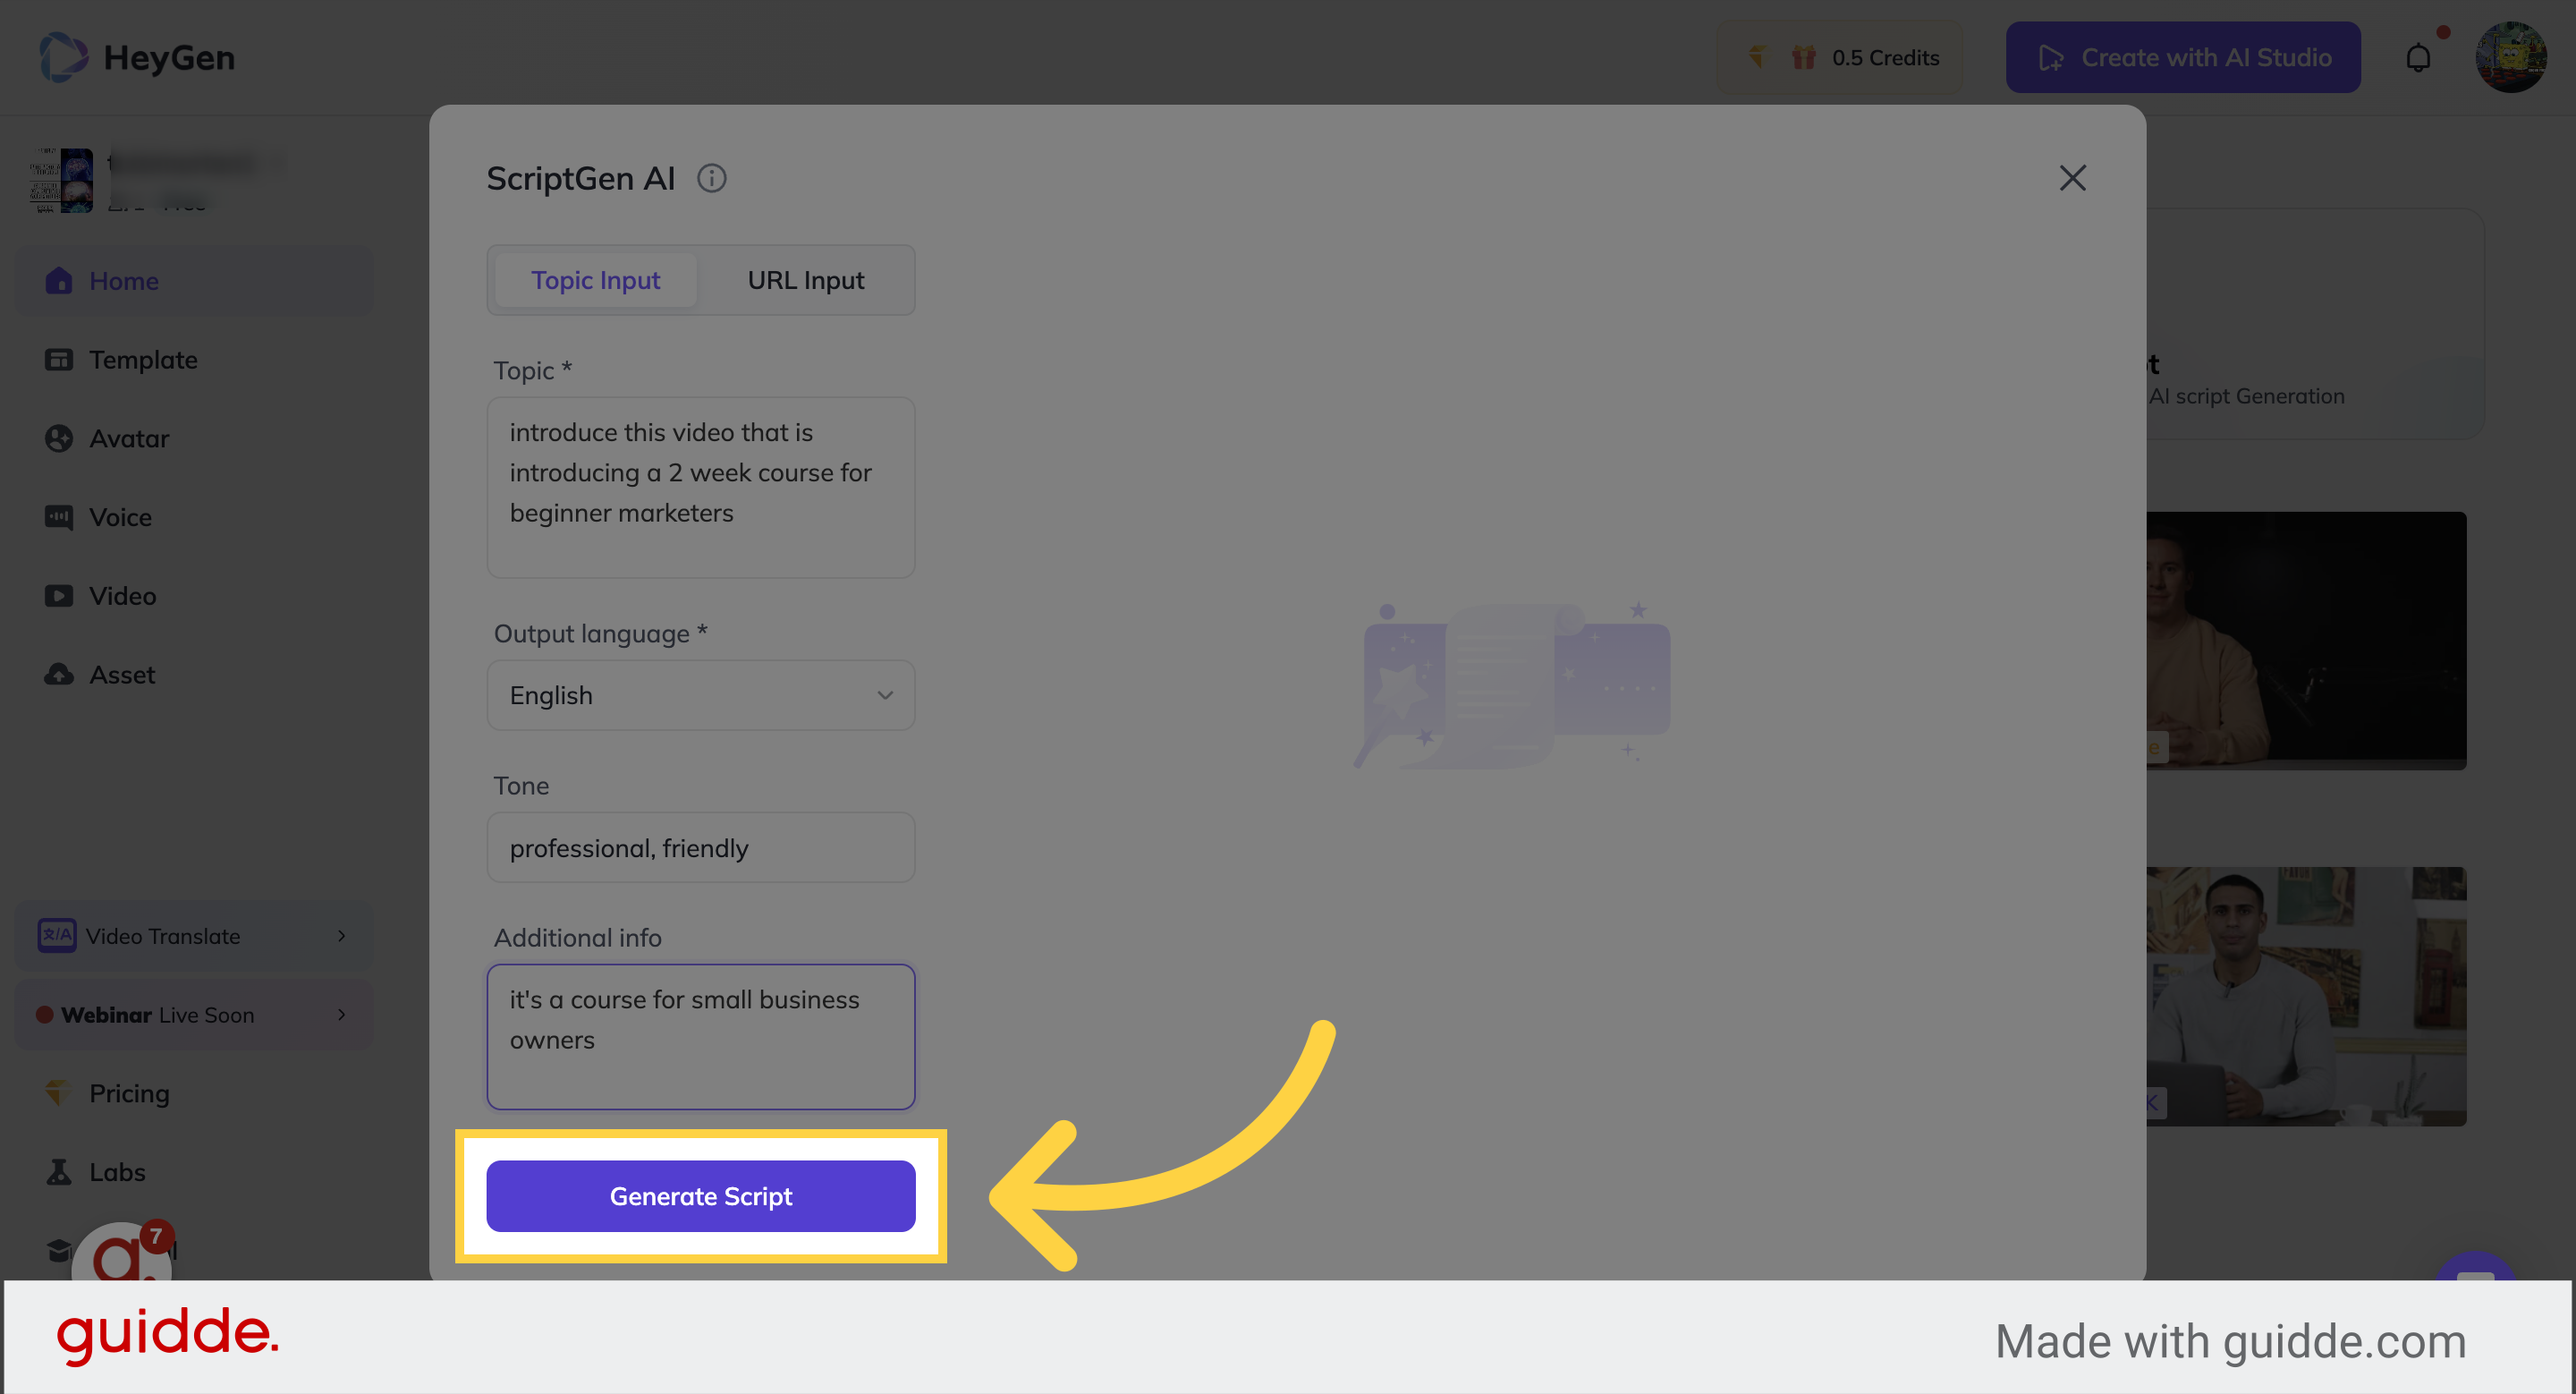Open the office presenter video thumbnail
The image size is (2576, 1394).
pyautogui.click(x=2306, y=996)
